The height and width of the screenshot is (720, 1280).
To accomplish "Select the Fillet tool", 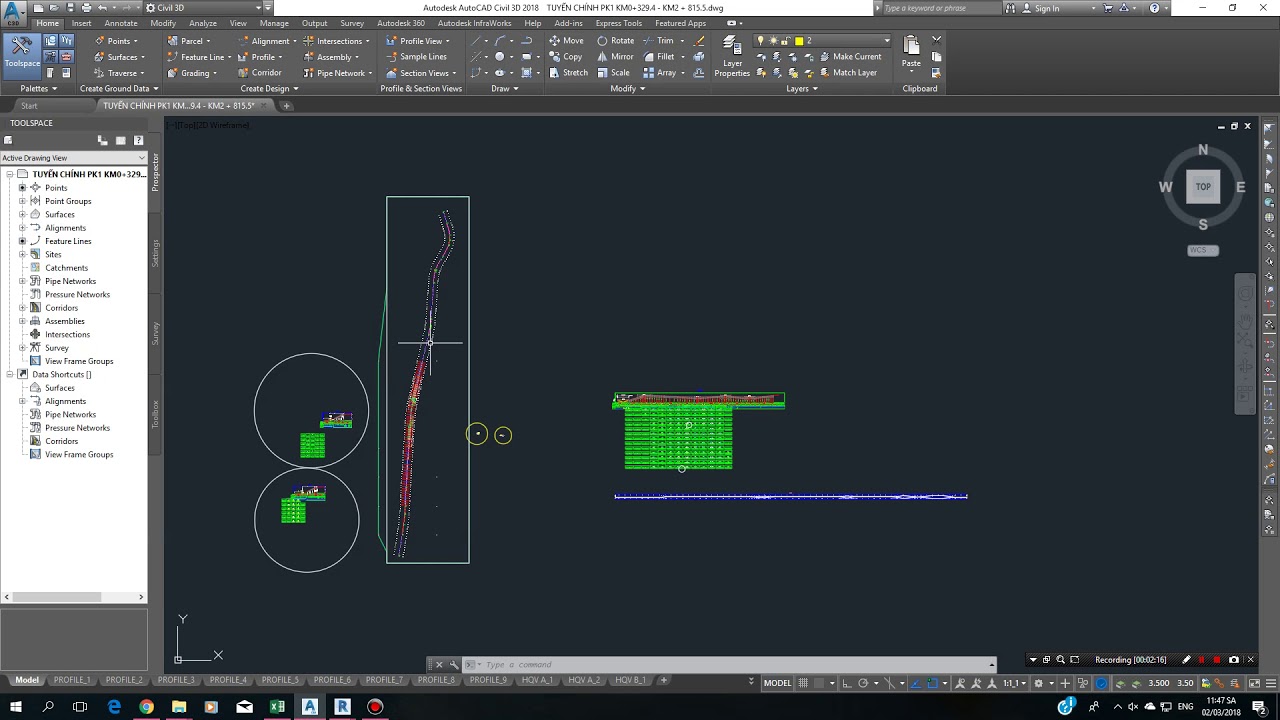I will 661,57.
